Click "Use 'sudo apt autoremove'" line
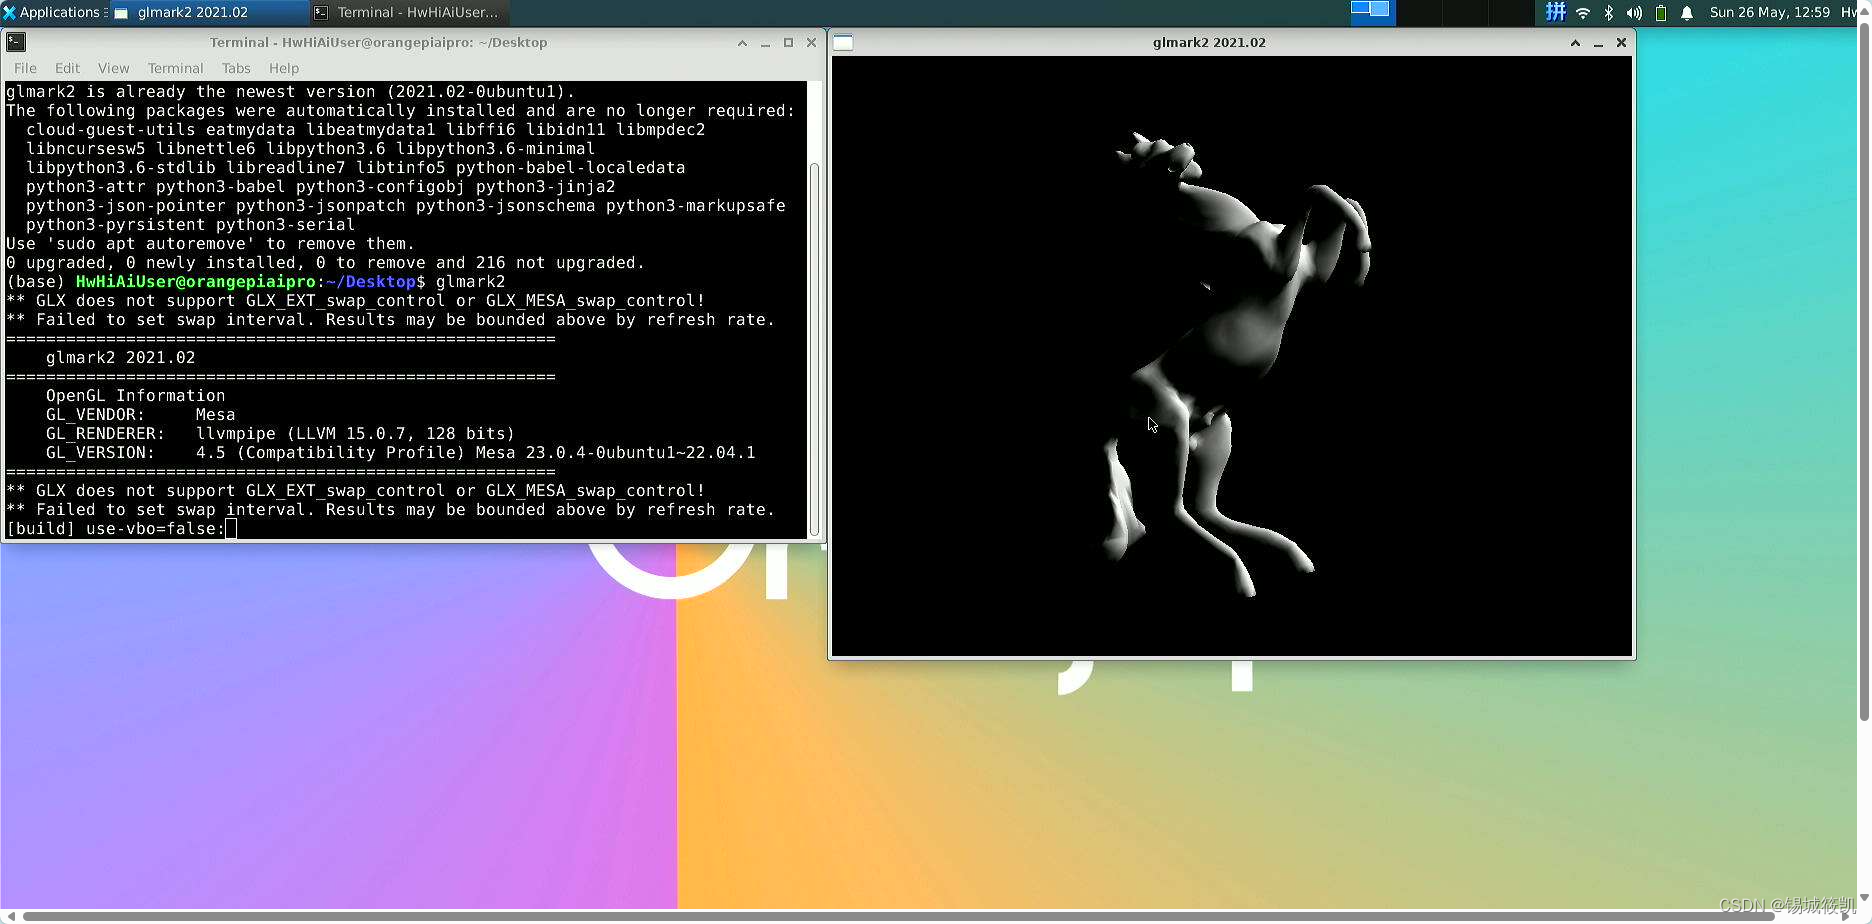This screenshot has height=924, width=1872. 210,243
